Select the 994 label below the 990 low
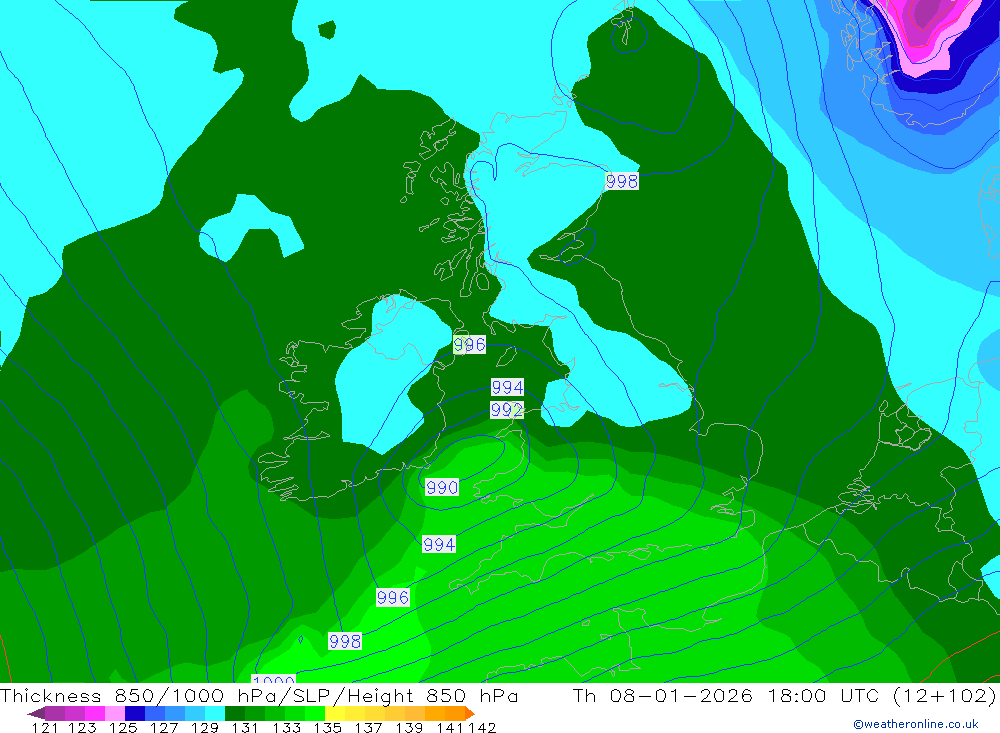The height and width of the screenshot is (733, 1000). pyautogui.click(x=439, y=544)
